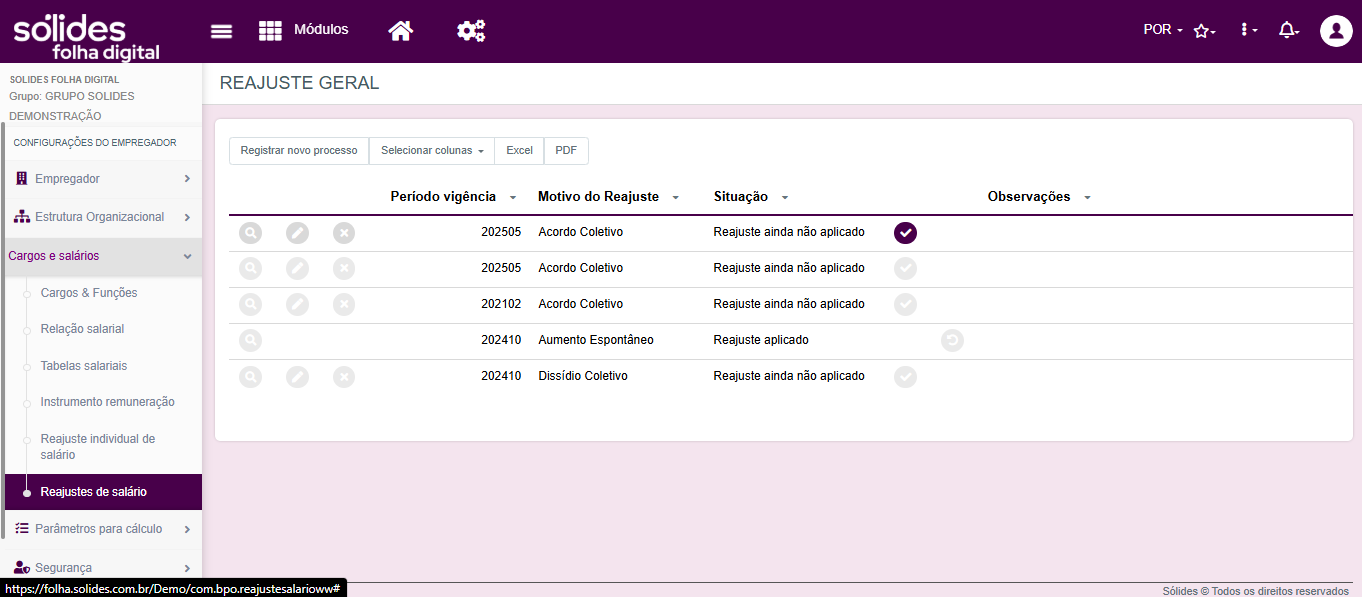Go to the home page icon
Screen dimensions: 1362x597
[x=400, y=31]
